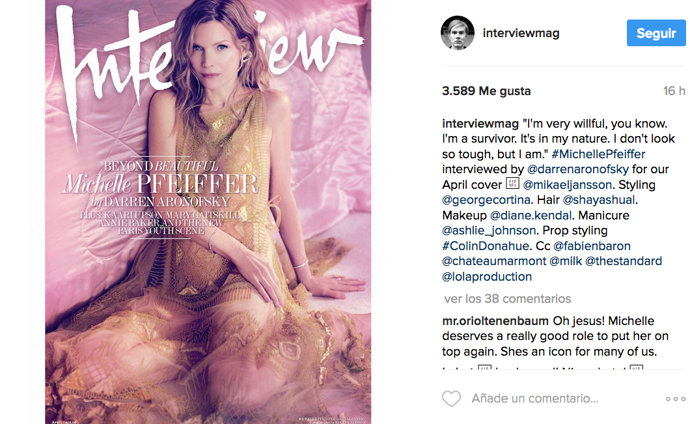The height and width of the screenshot is (424, 690).
Task: Visit the @fabienbaron profile
Action: coord(592,246)
